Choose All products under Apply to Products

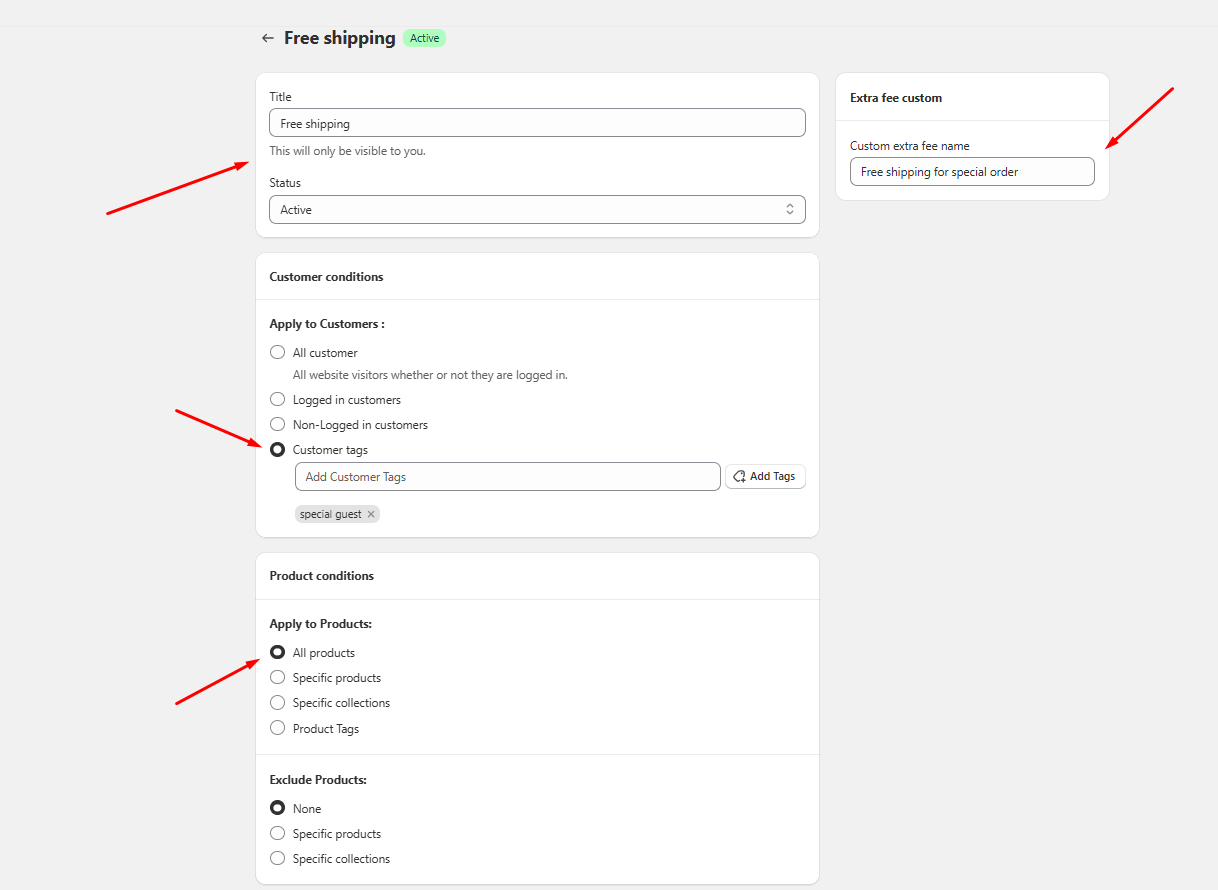(278, 653)
